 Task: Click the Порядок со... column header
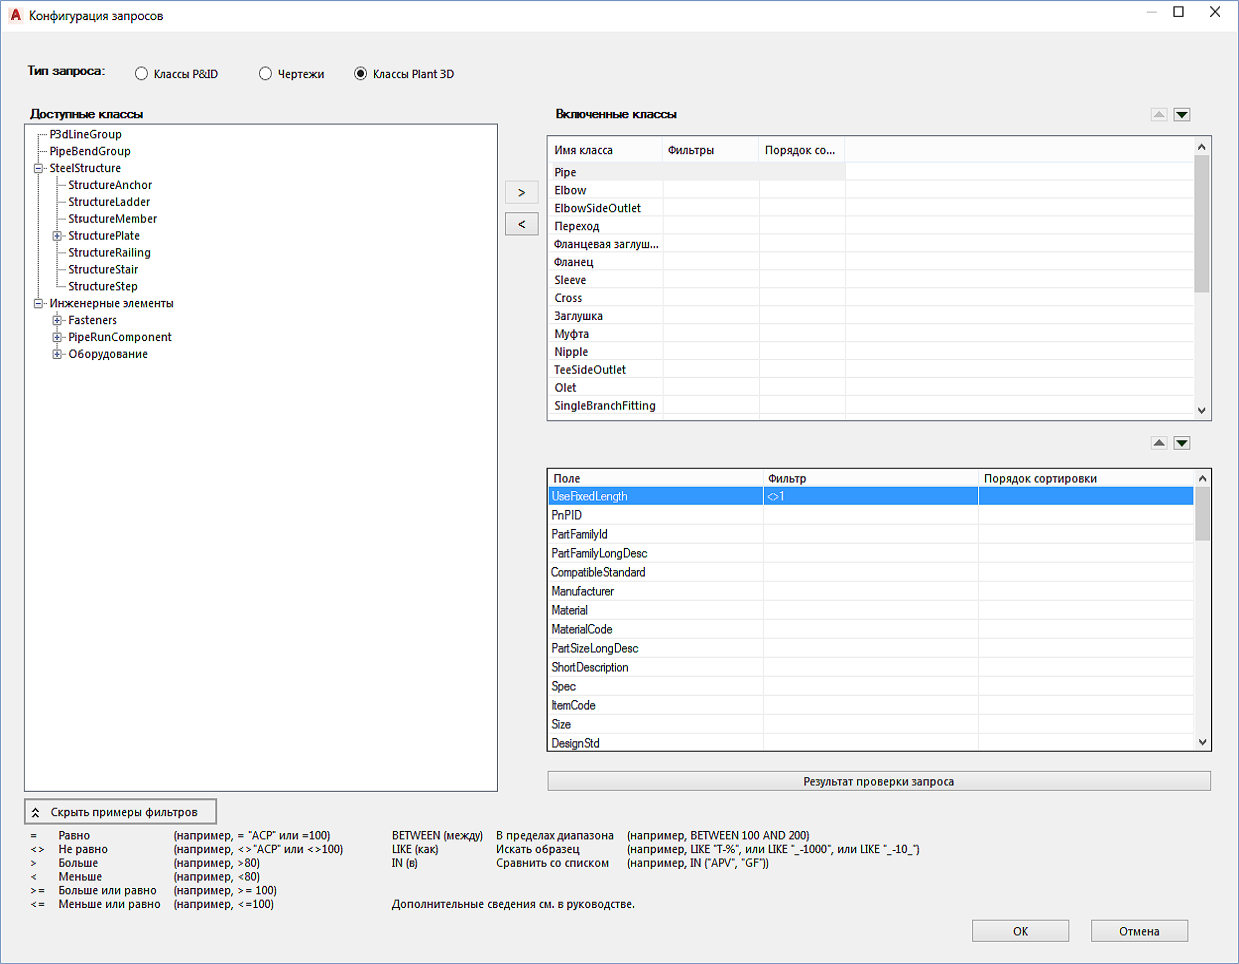(801, 150)
